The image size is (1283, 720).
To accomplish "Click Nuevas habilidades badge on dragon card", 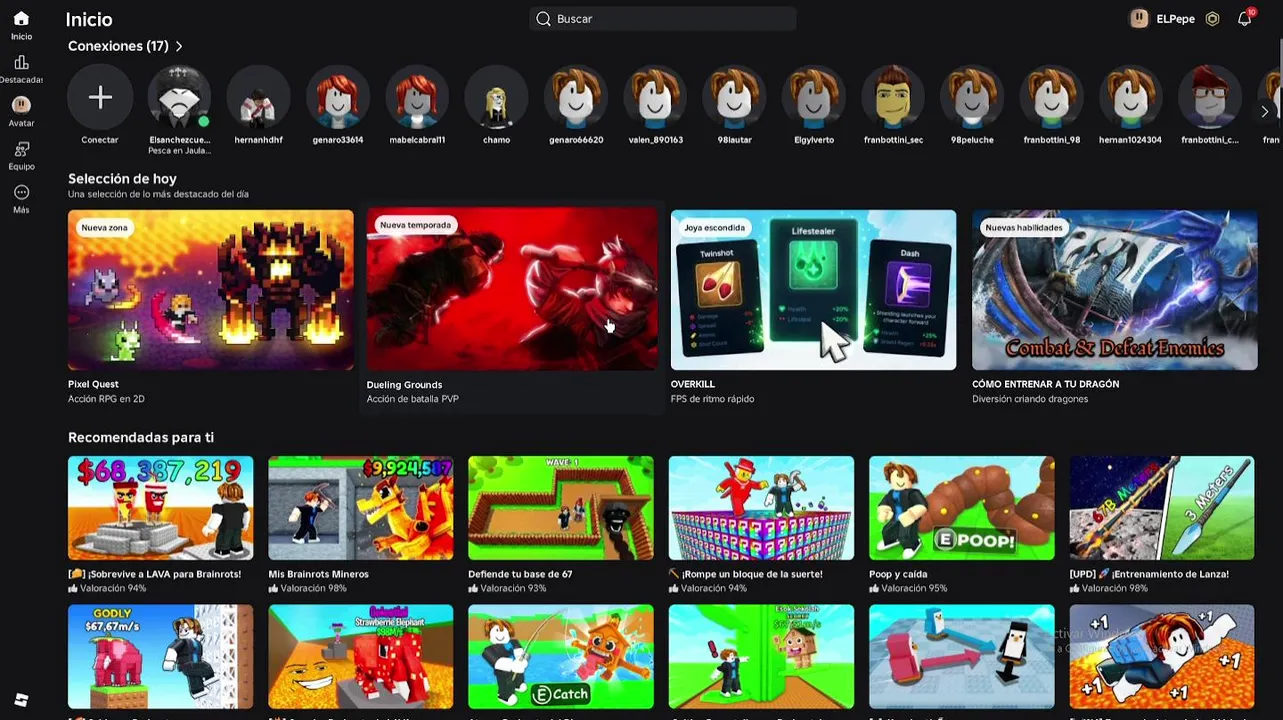I will [1024, 228].
